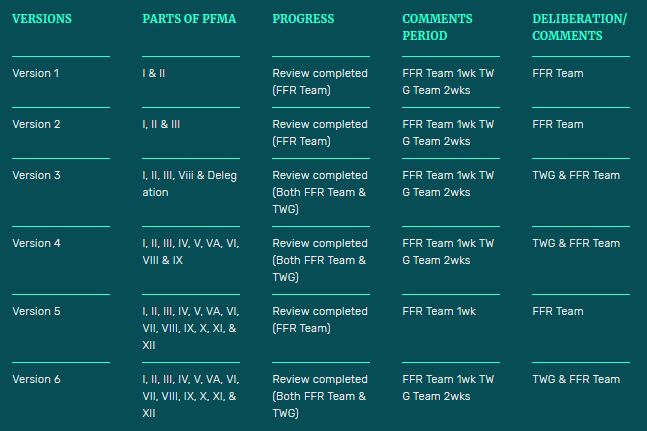Image resolution: width=647 pixels, height=431 pixels.
Task: Click the PARTS OF PFMA column header
Action: coord(187,19)
